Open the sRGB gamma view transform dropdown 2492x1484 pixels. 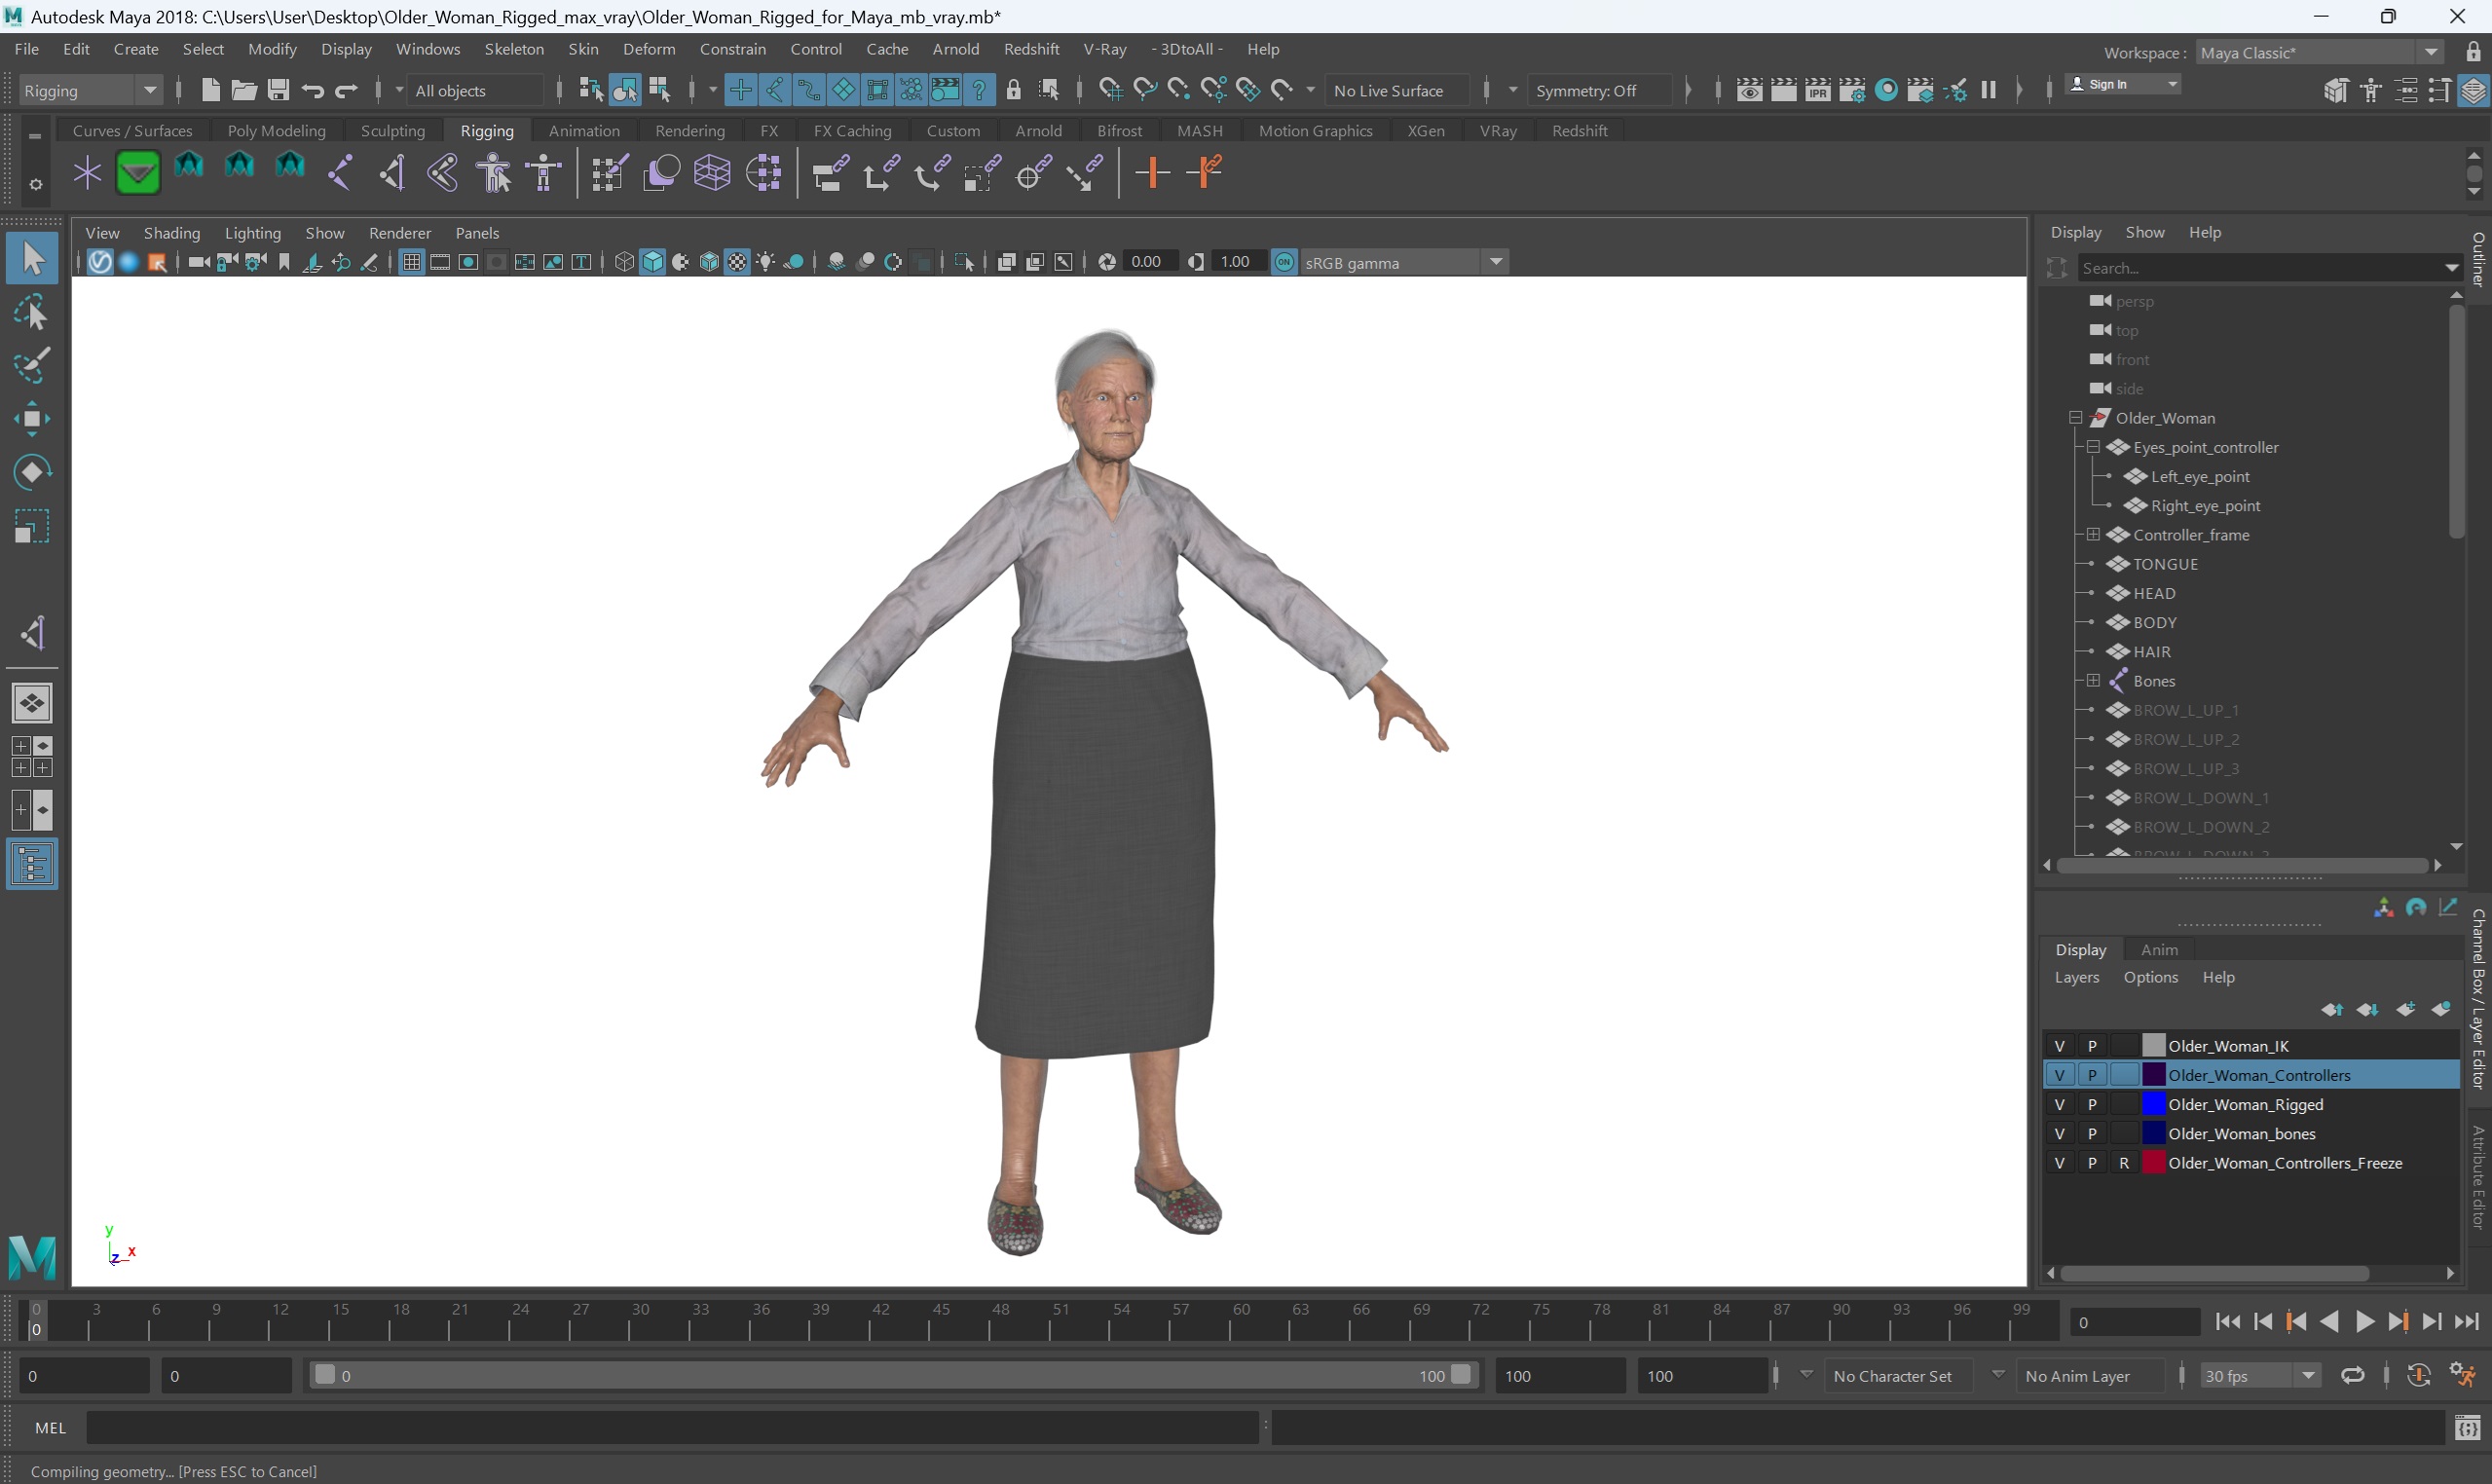1404,262
